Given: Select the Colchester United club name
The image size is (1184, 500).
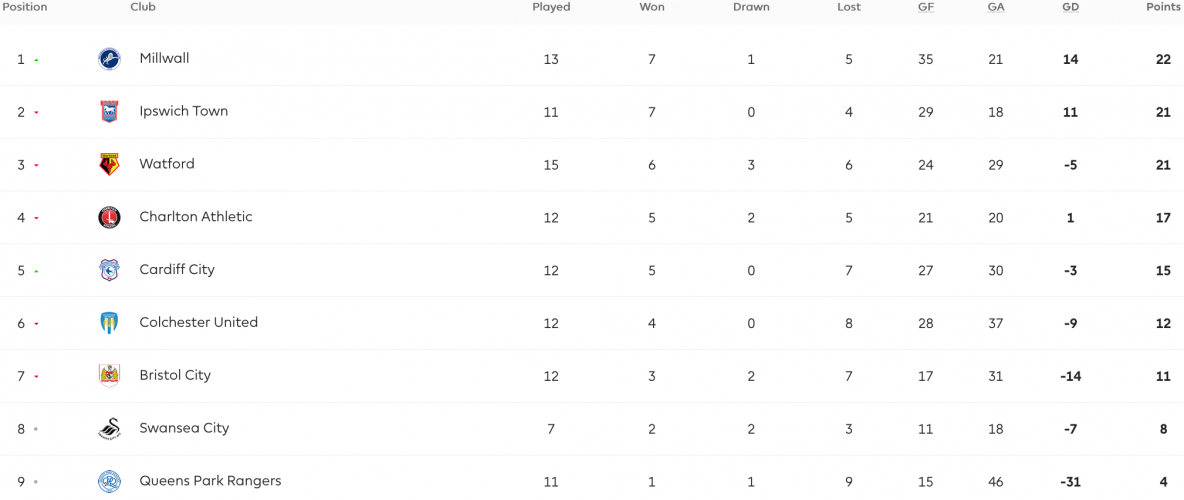Looking at the screenshot, I should point(199,322).
